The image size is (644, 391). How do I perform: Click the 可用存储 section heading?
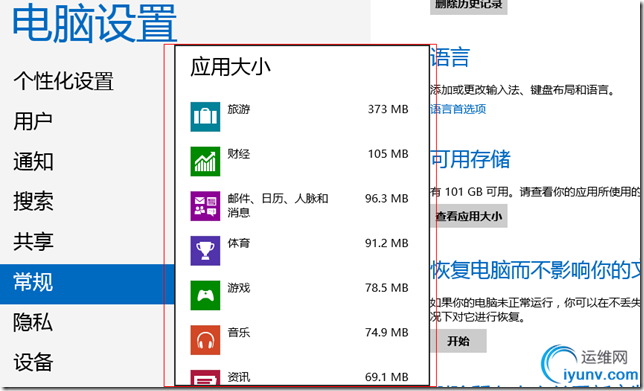(470, 159)
